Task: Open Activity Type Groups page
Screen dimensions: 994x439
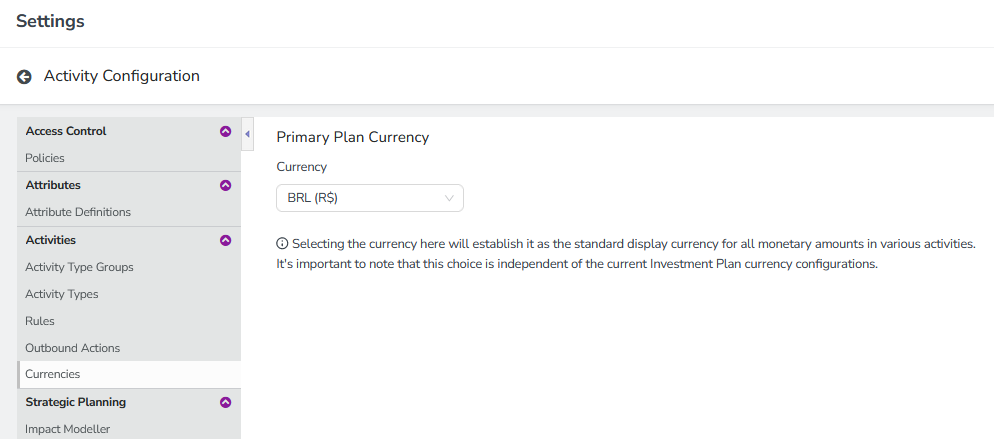Action: coord(79,267)
